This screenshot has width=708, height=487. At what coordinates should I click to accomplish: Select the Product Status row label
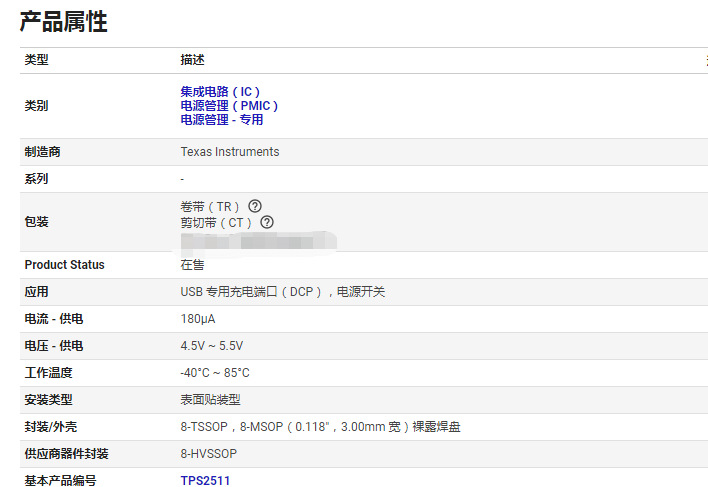point(65,264)
